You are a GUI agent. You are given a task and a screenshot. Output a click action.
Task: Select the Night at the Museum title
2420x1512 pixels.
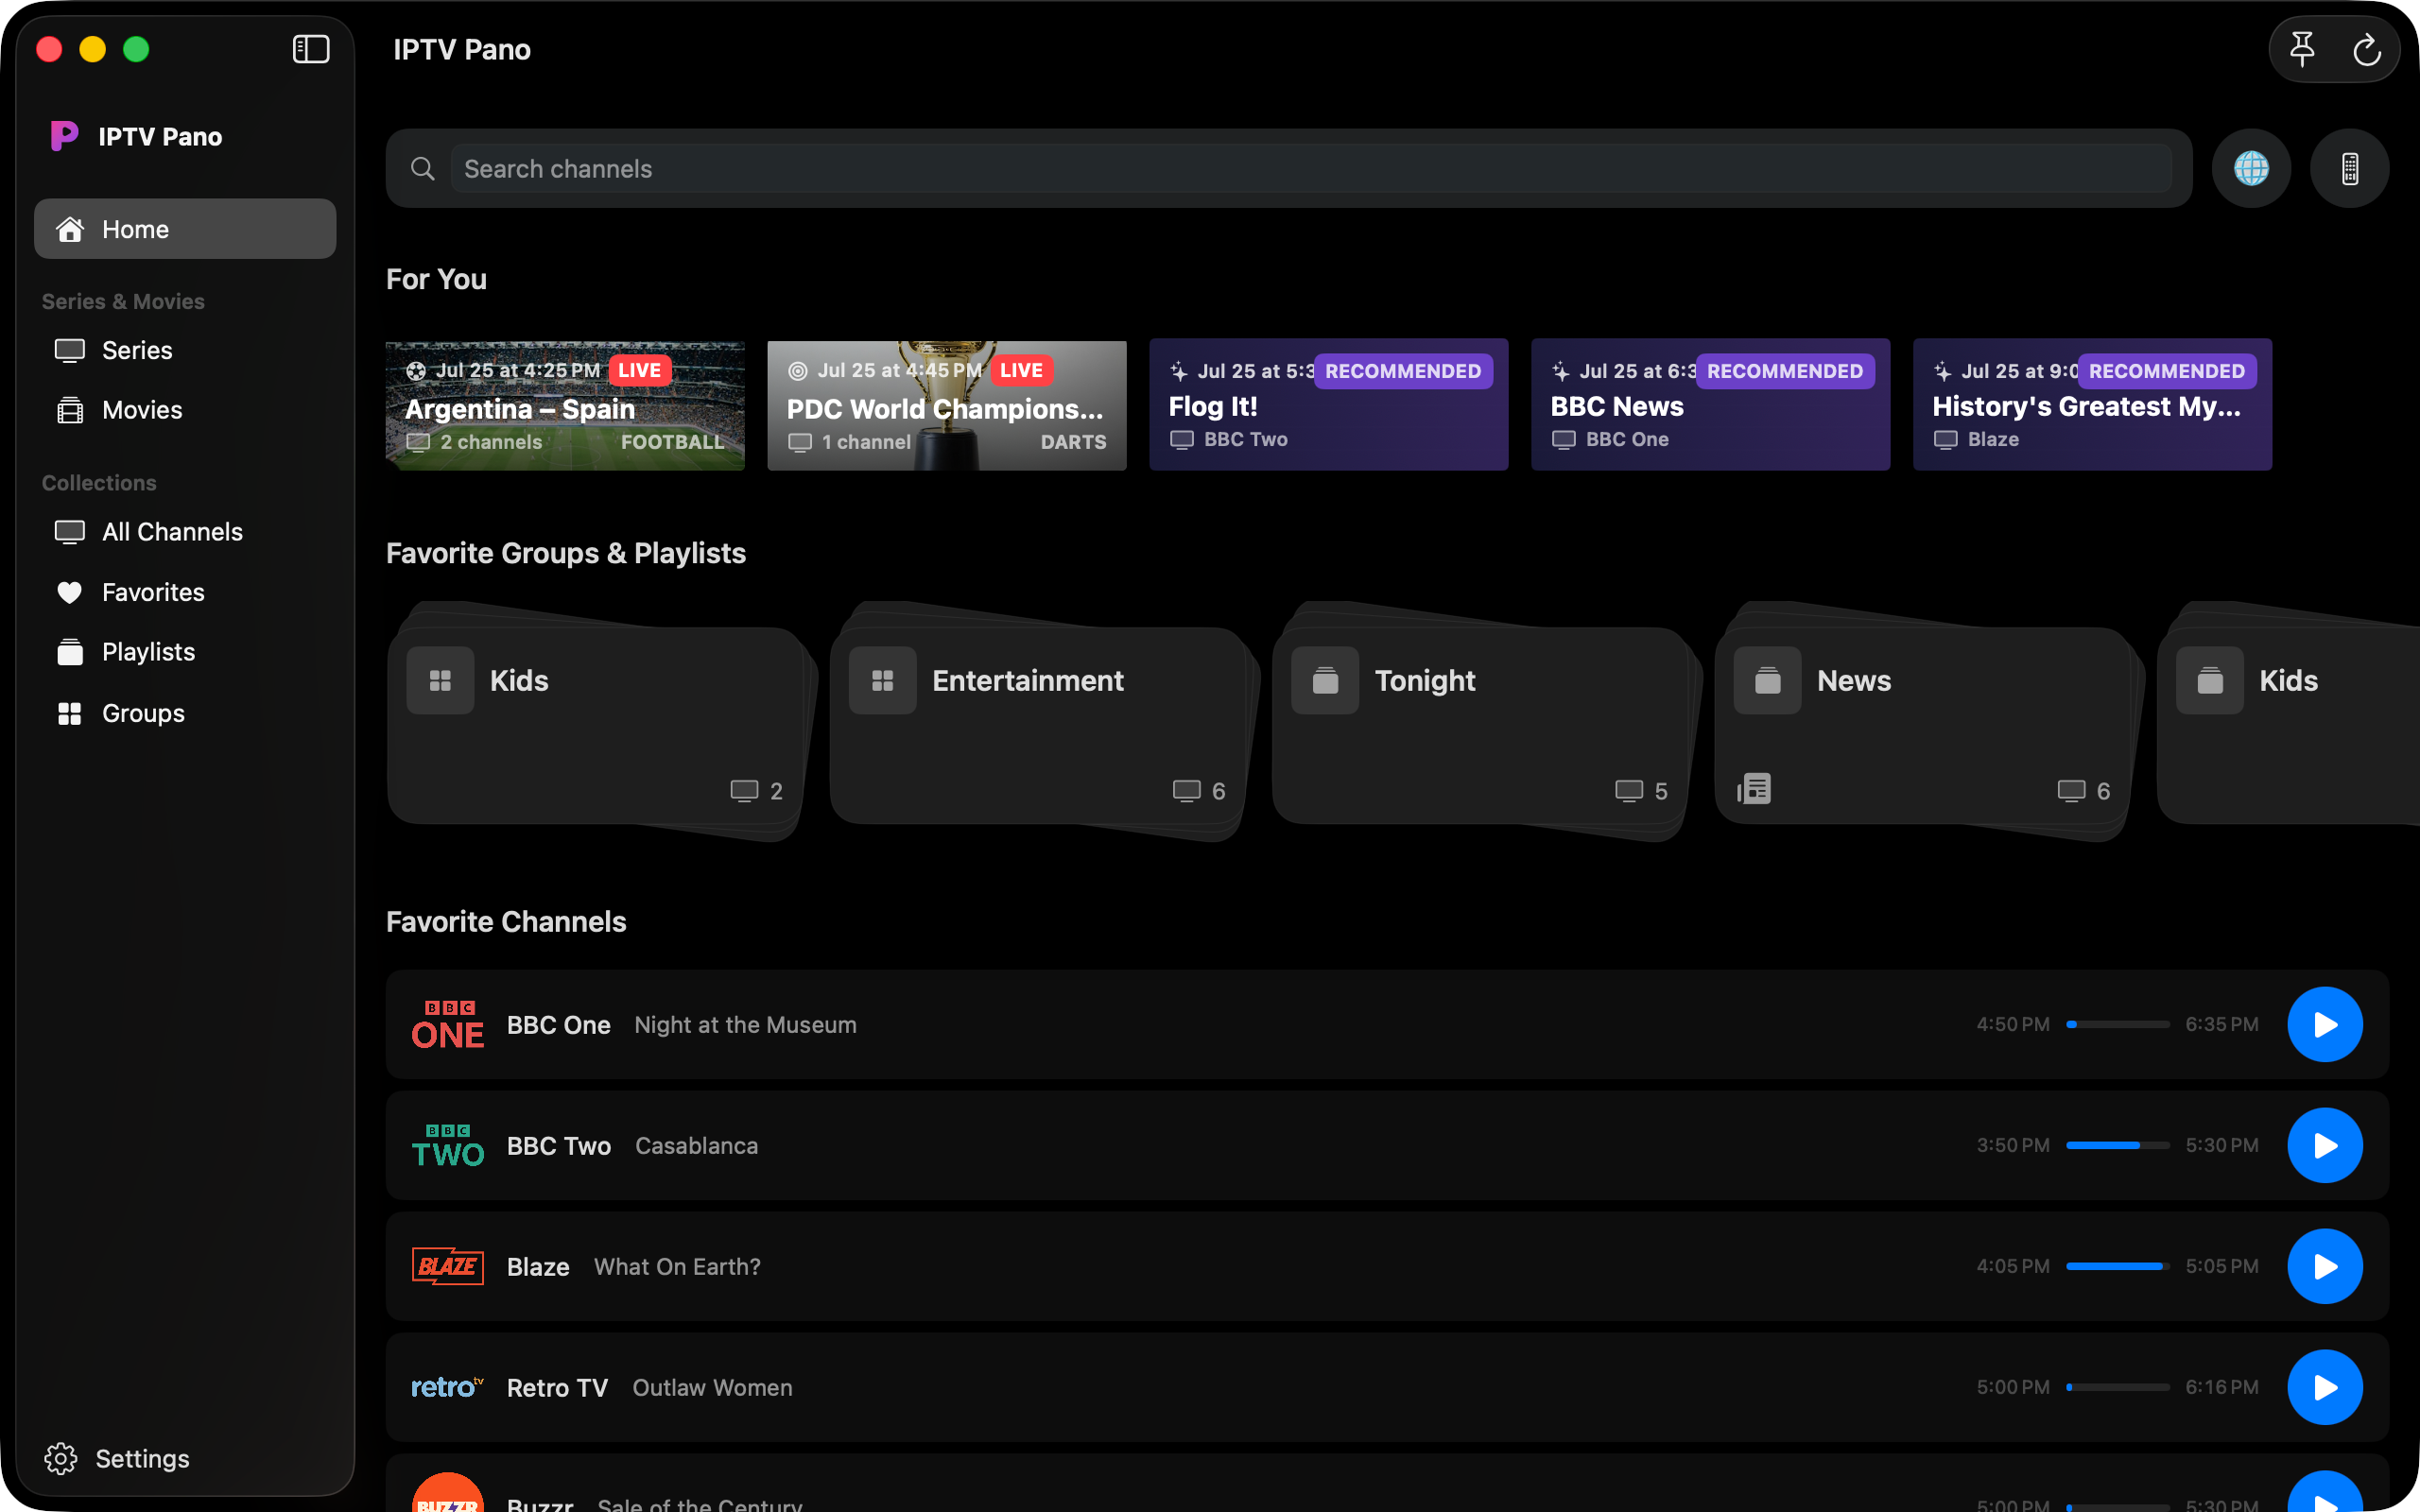pyautogui.click(x=746, y=1025)
